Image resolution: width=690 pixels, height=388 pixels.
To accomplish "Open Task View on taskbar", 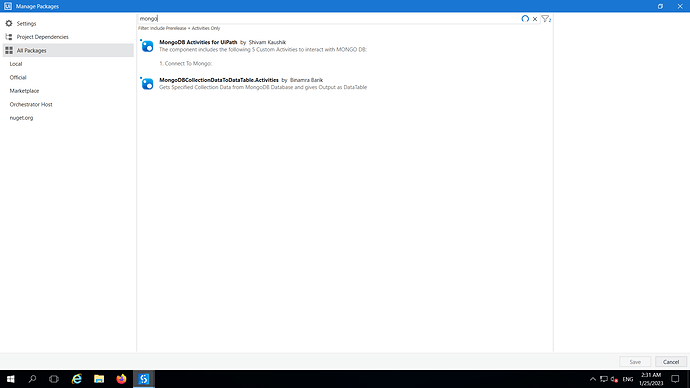I will (54, 379).
